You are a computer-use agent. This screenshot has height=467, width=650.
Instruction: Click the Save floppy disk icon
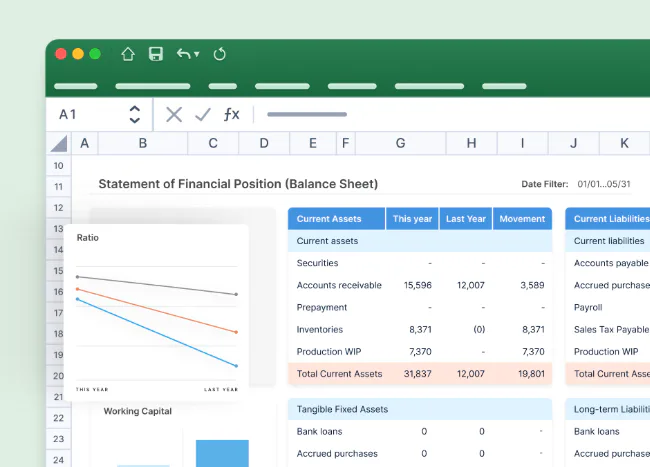point(156,54)
